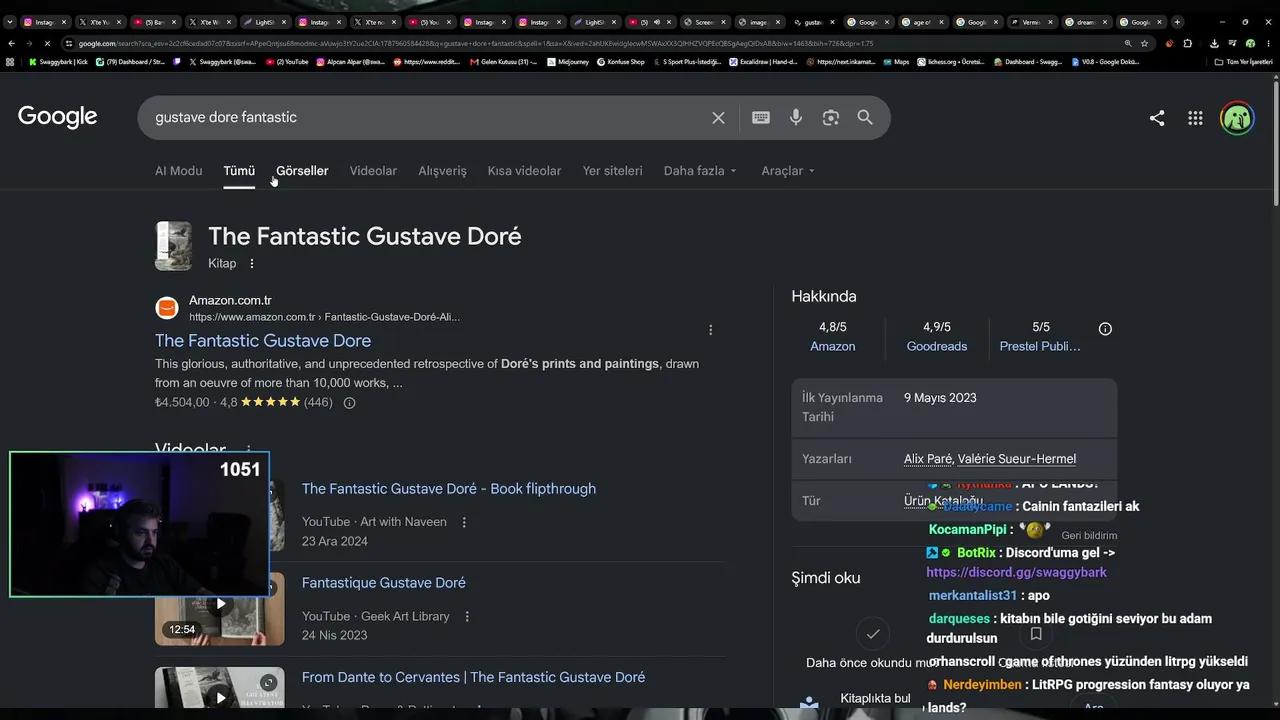Focus the browser address bar URL

tap(590, 44)
